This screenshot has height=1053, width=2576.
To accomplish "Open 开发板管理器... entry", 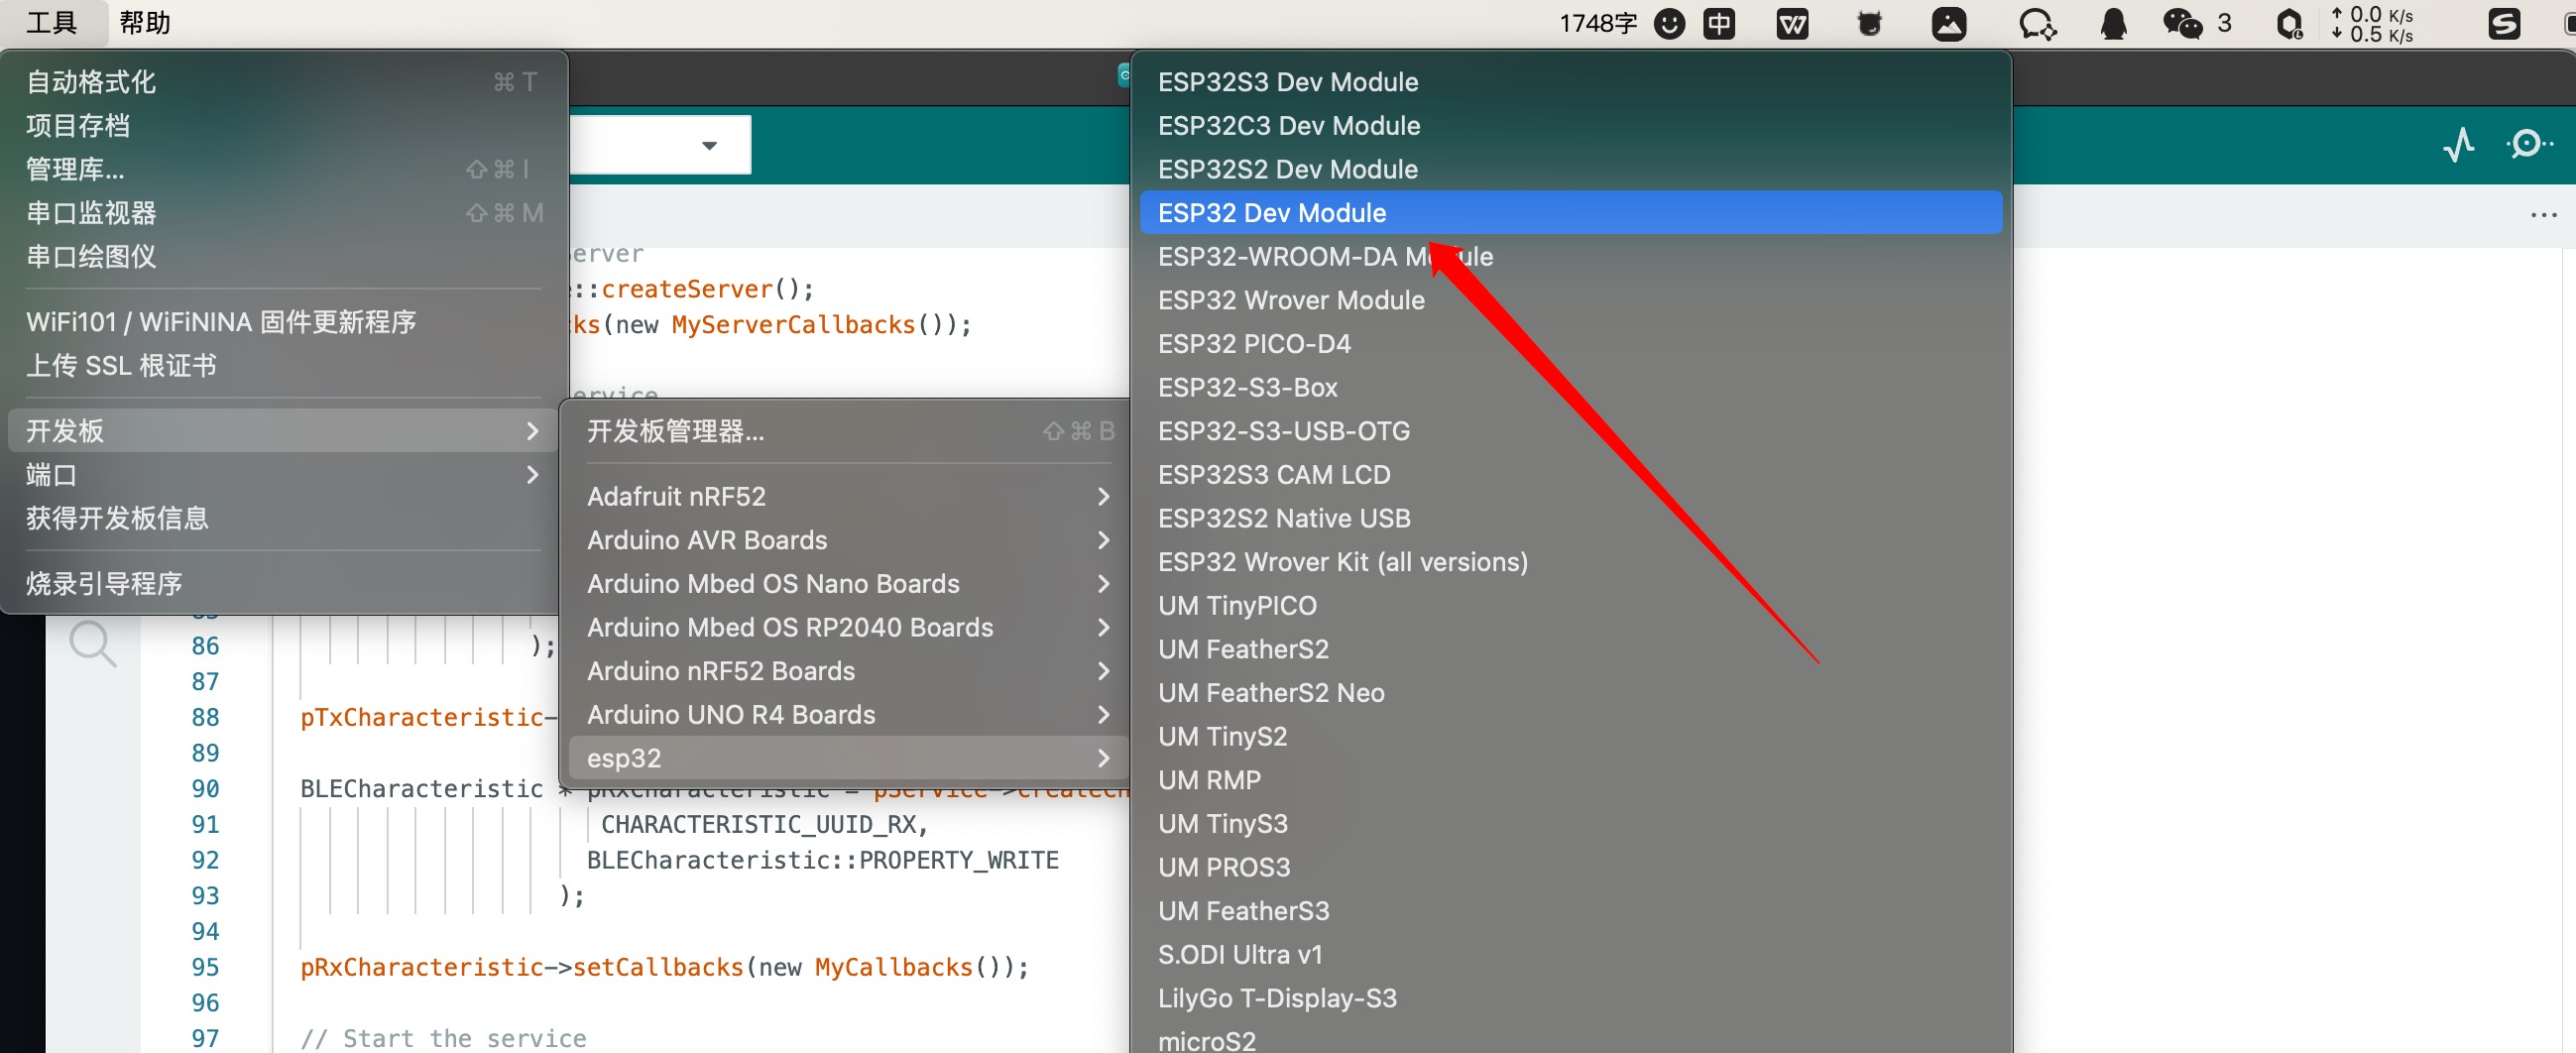I will pos(849,431).
